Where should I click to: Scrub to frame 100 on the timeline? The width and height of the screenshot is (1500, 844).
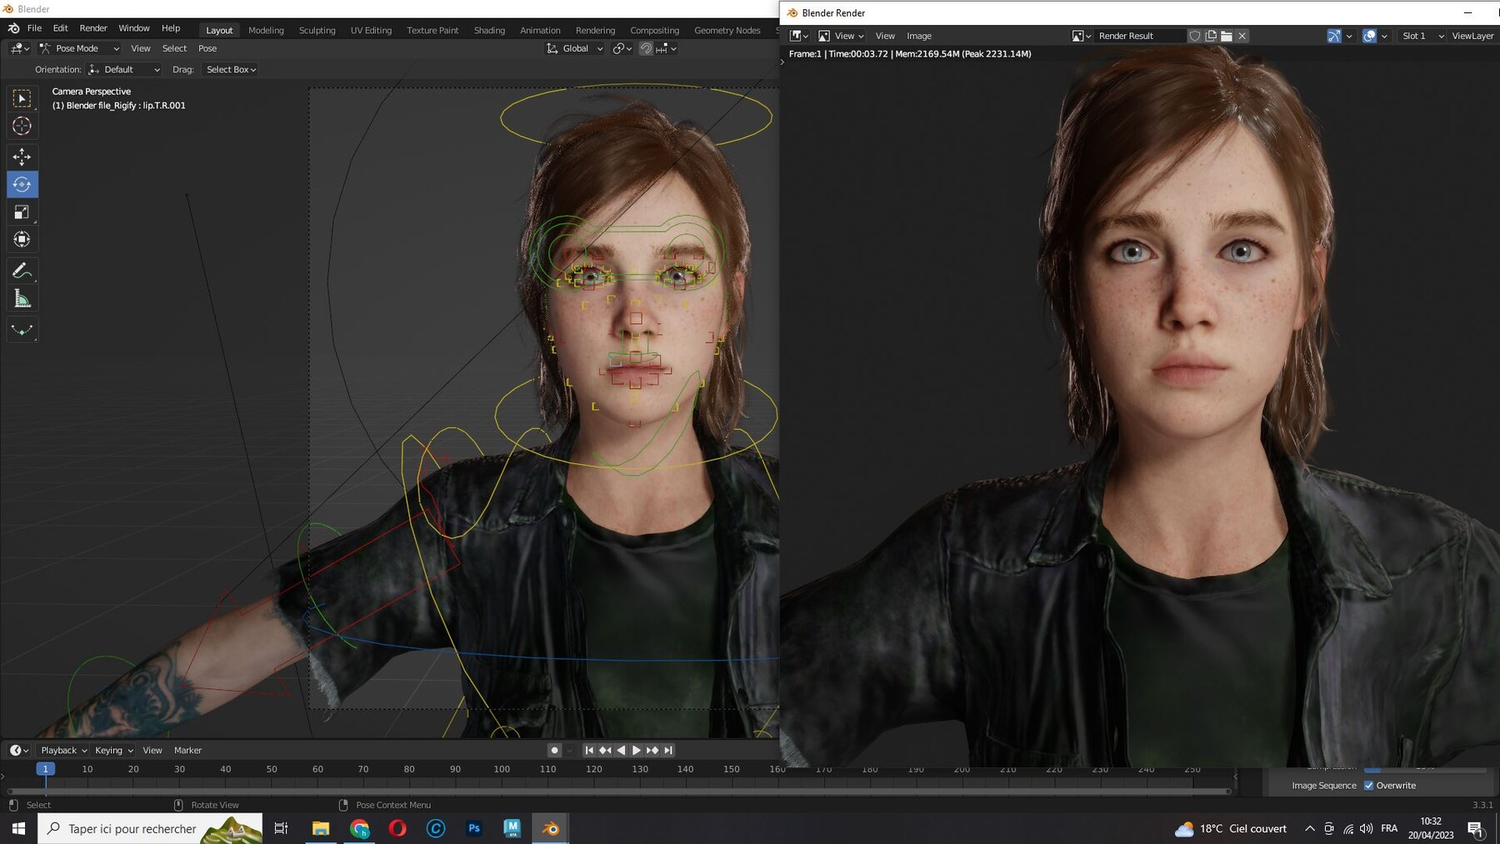pos(500,769)
